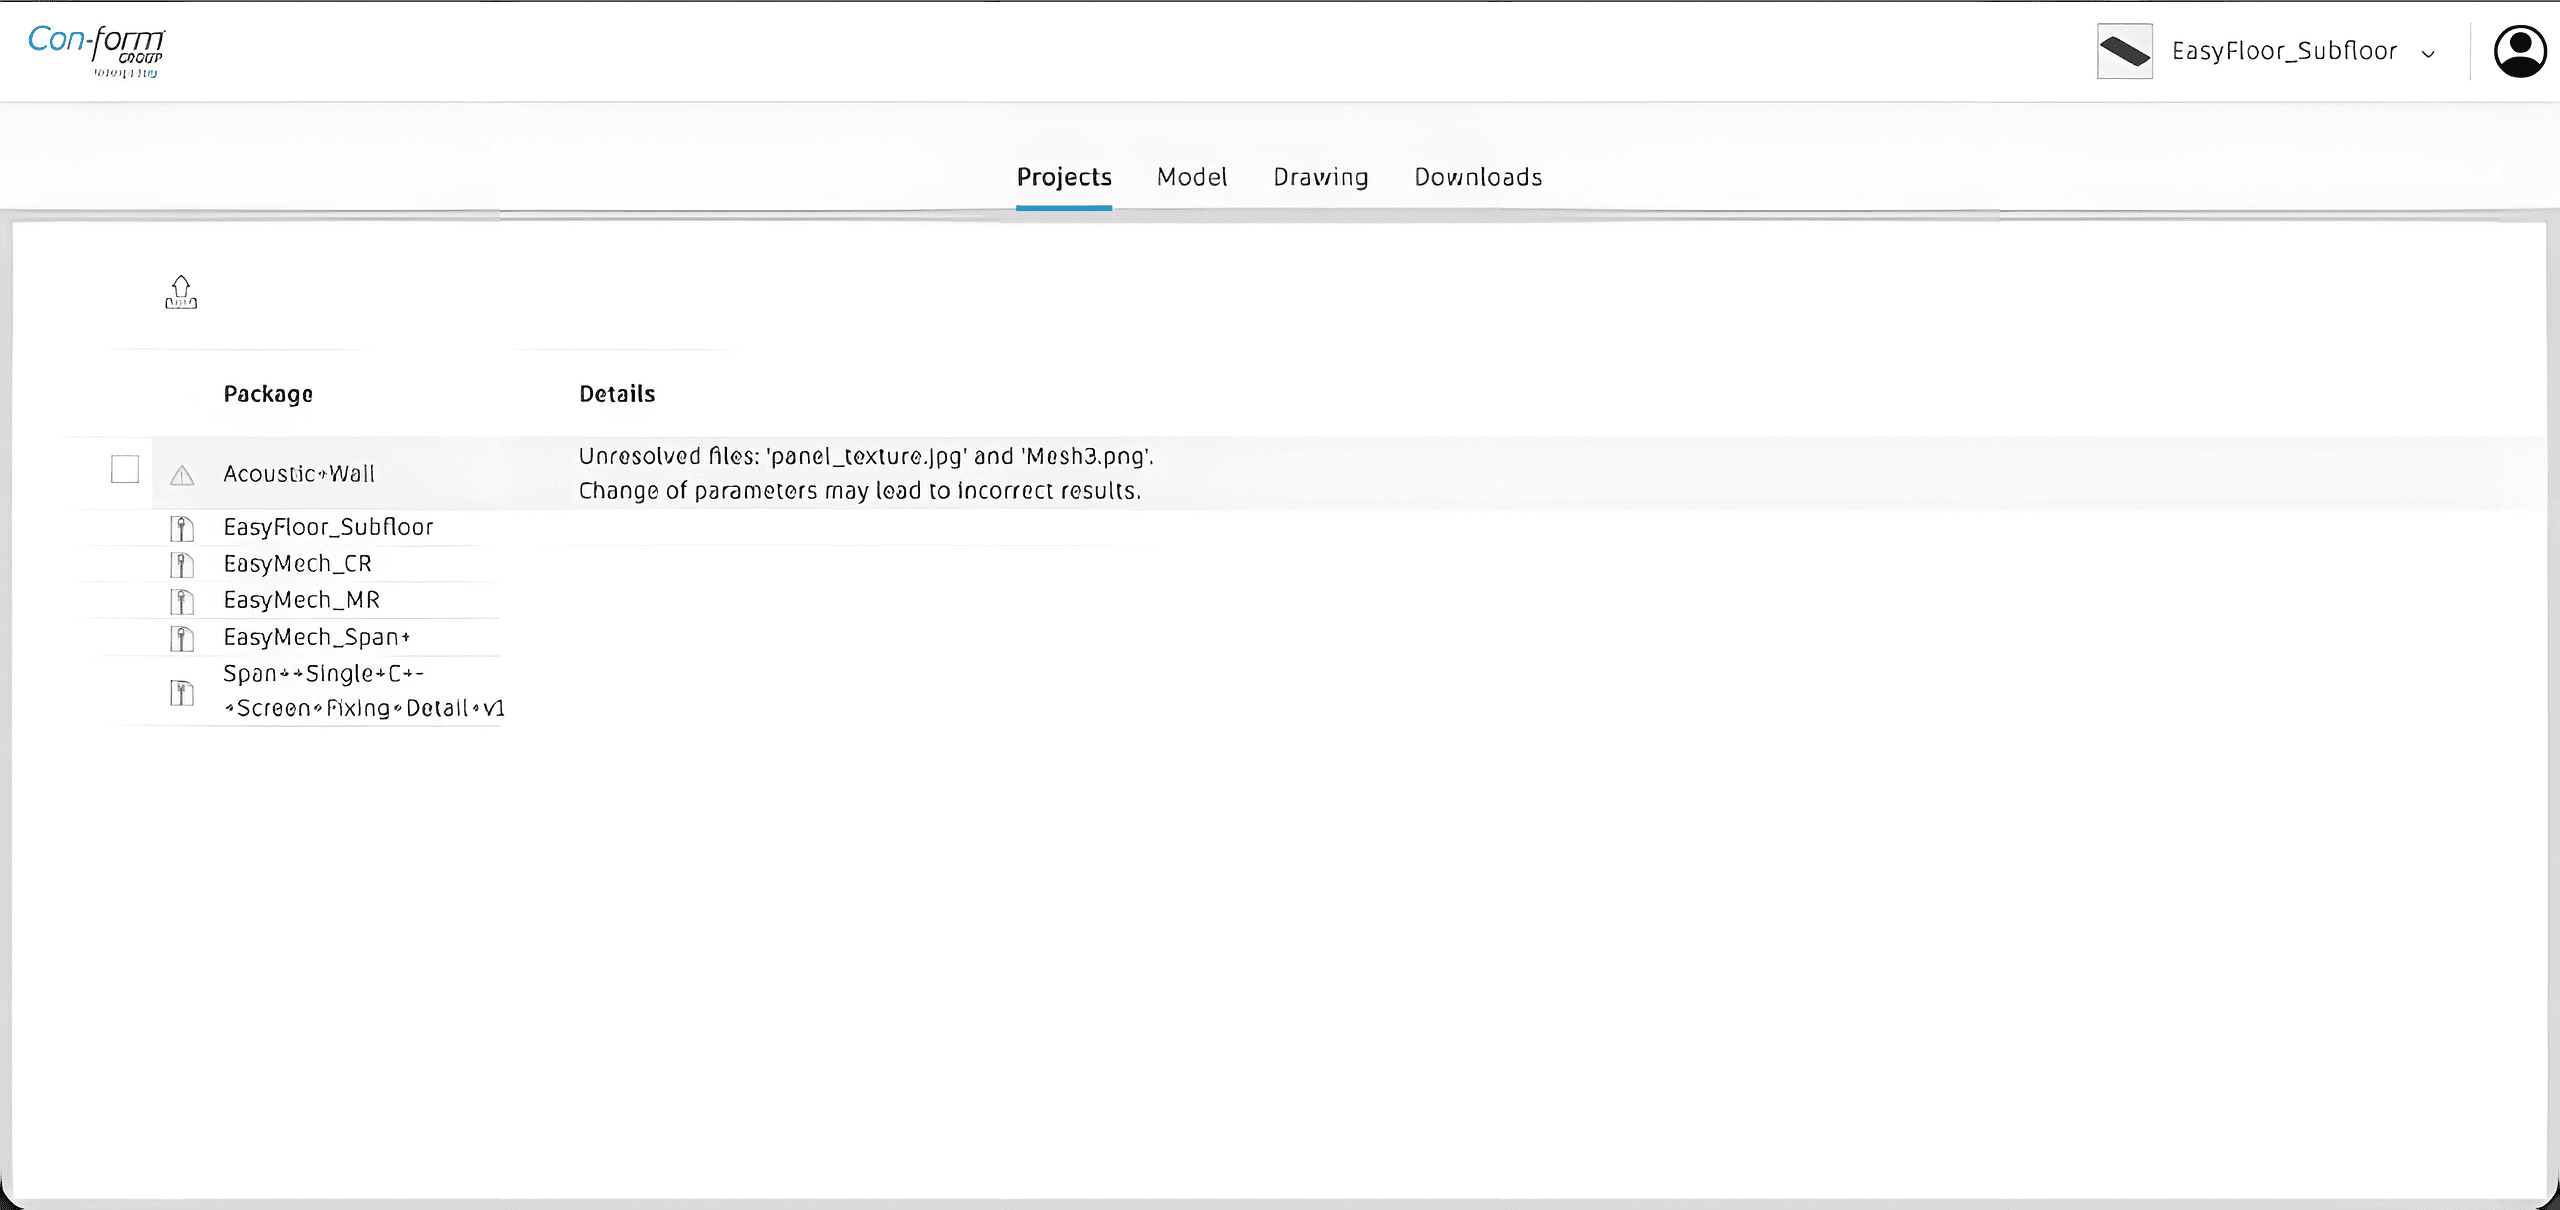Click the 'Unresolved files' details message
This screenshot has height=1210, width=2560.
pos(866,457)
